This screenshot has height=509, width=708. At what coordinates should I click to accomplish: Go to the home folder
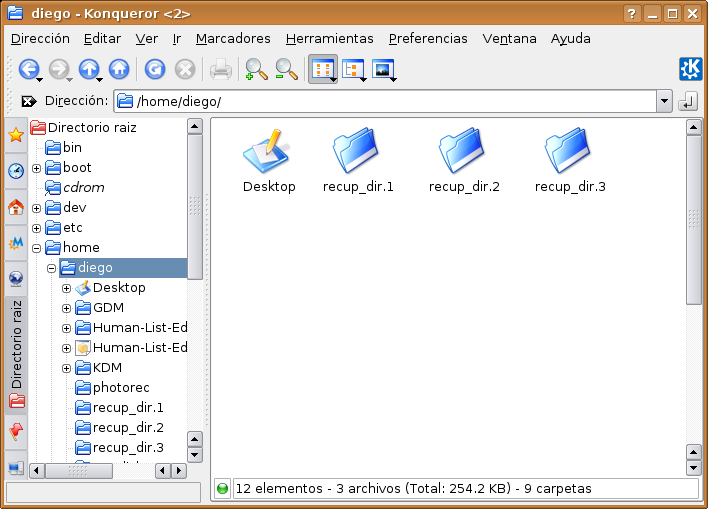point(119,69)
